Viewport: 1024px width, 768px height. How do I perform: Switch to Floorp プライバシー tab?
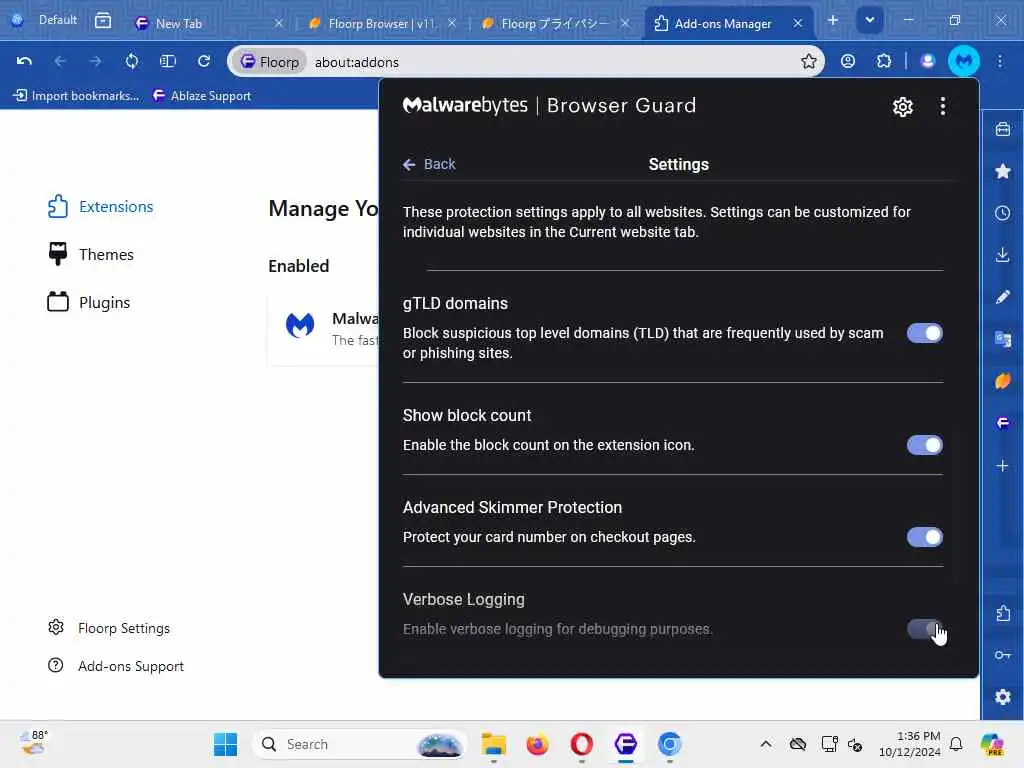pos(556,24)
